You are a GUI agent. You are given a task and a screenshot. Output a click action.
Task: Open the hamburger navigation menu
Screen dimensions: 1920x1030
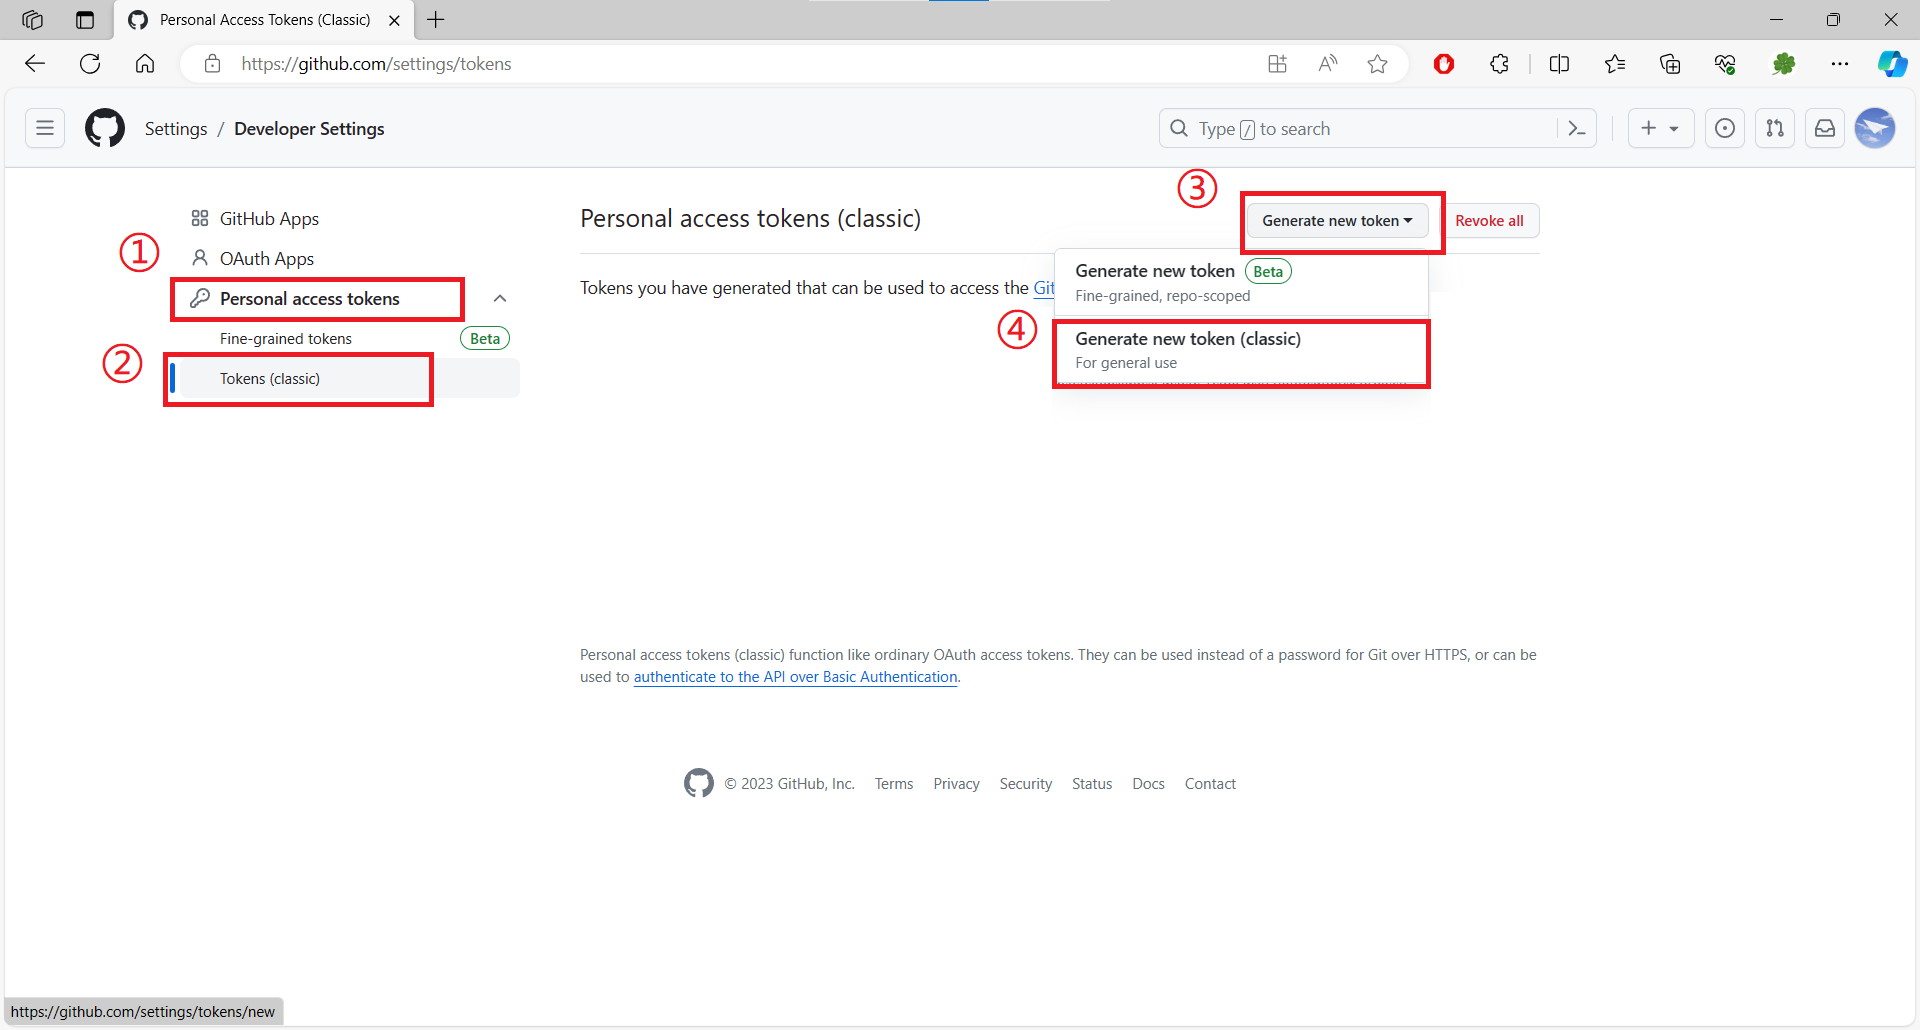click(45, 129)
